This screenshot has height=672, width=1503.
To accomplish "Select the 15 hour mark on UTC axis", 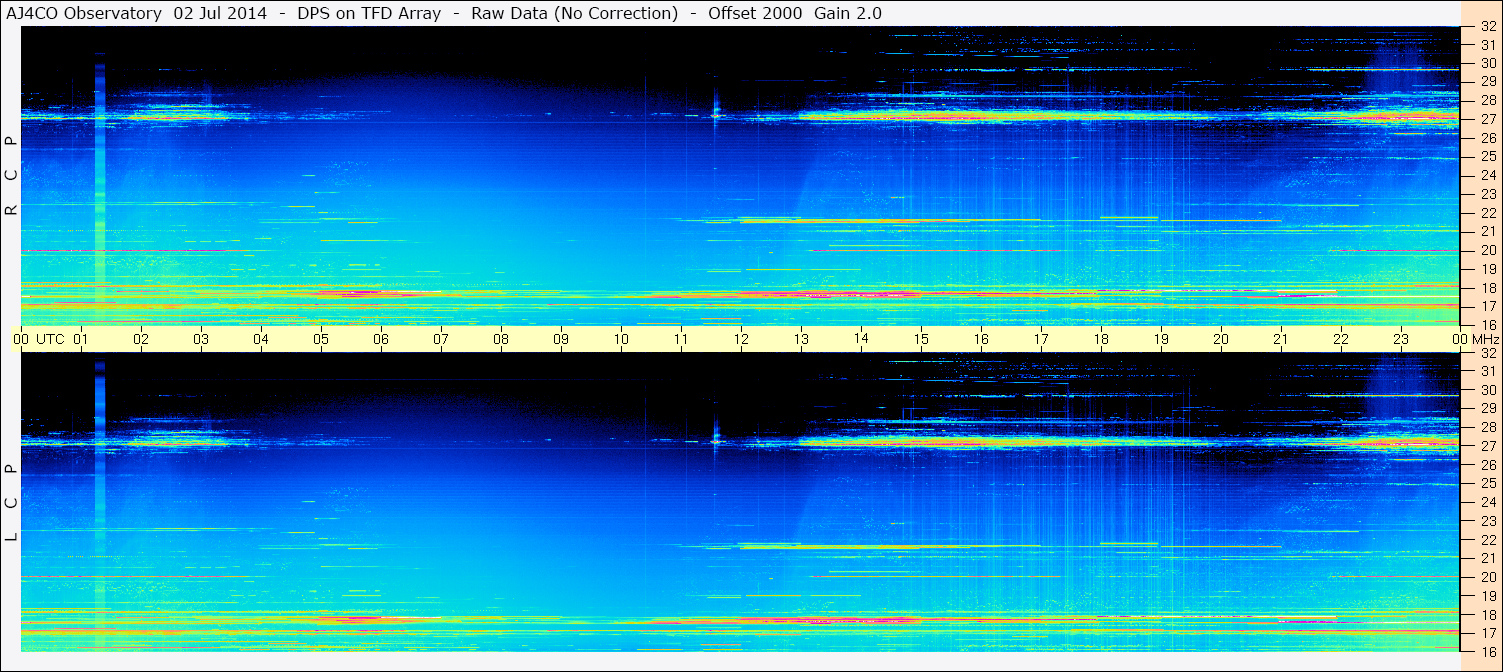I will [x=921, y=339].
